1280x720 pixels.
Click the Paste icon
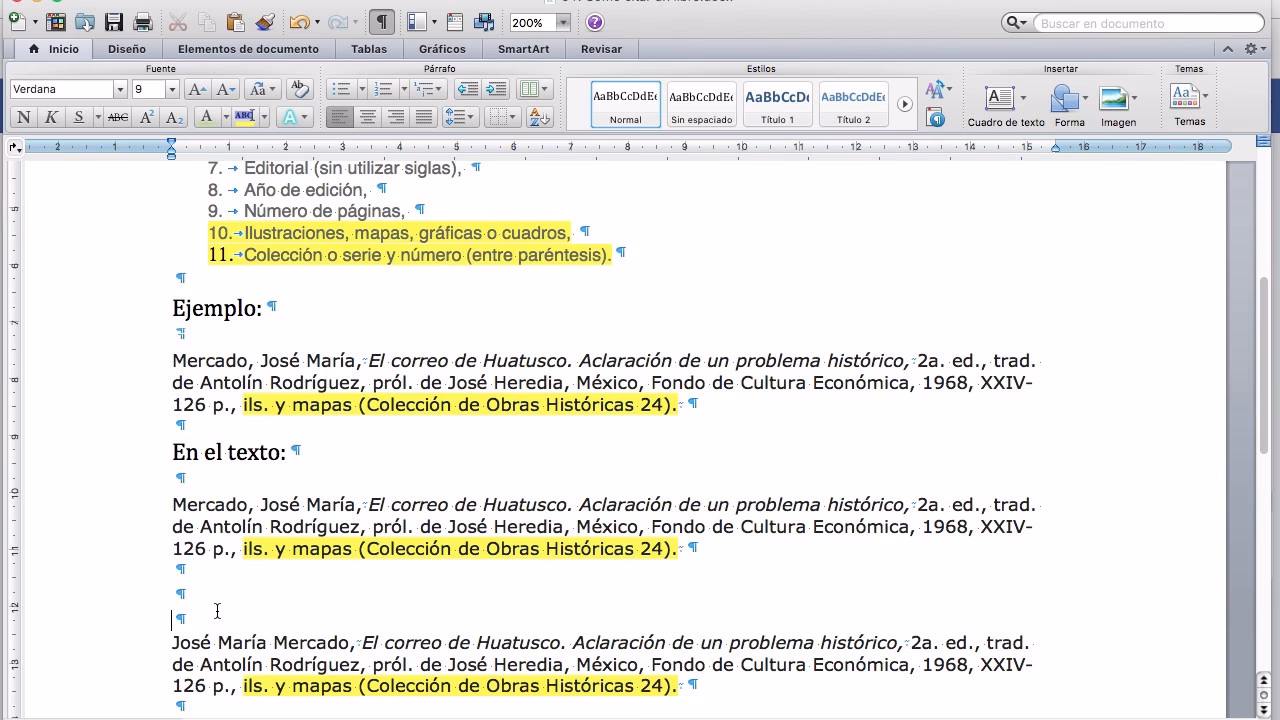coord(236,22)
